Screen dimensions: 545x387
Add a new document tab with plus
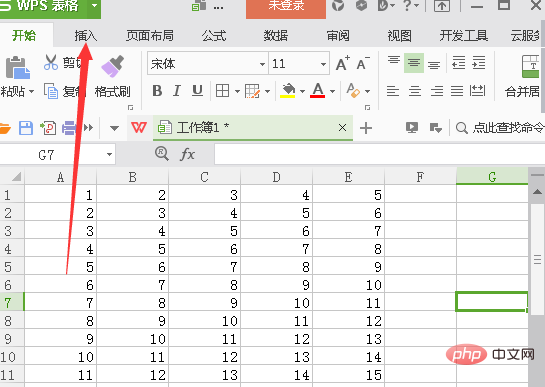366,128
